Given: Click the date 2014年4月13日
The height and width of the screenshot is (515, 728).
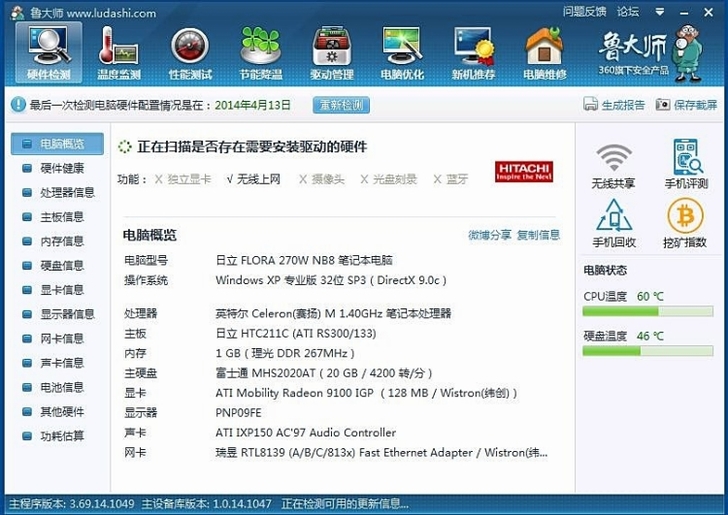Looking at the screenshot, I should pyautogui.click(x=253, y=105).
